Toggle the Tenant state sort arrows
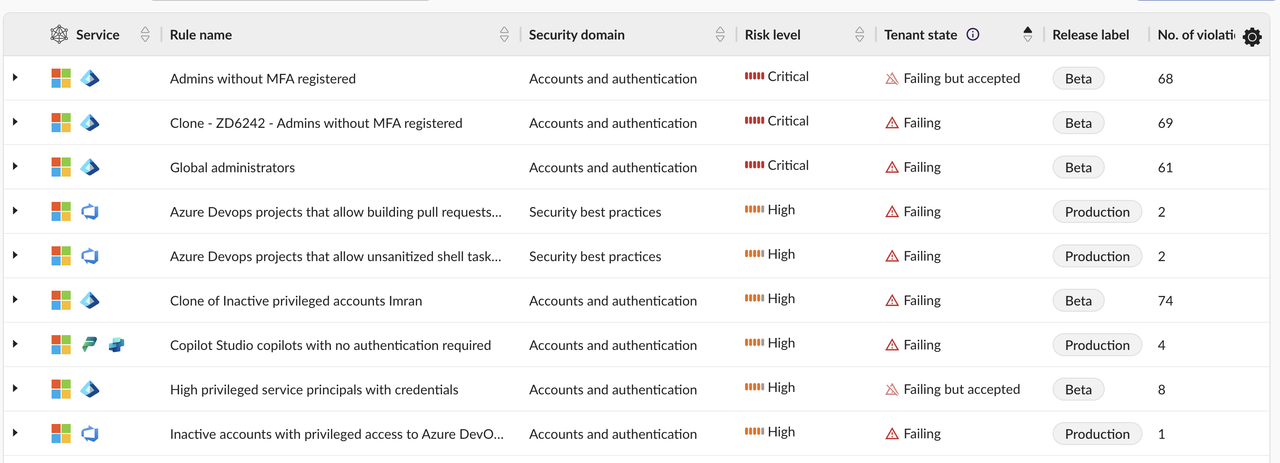 pyautogui.click(x=1027, y=35)
